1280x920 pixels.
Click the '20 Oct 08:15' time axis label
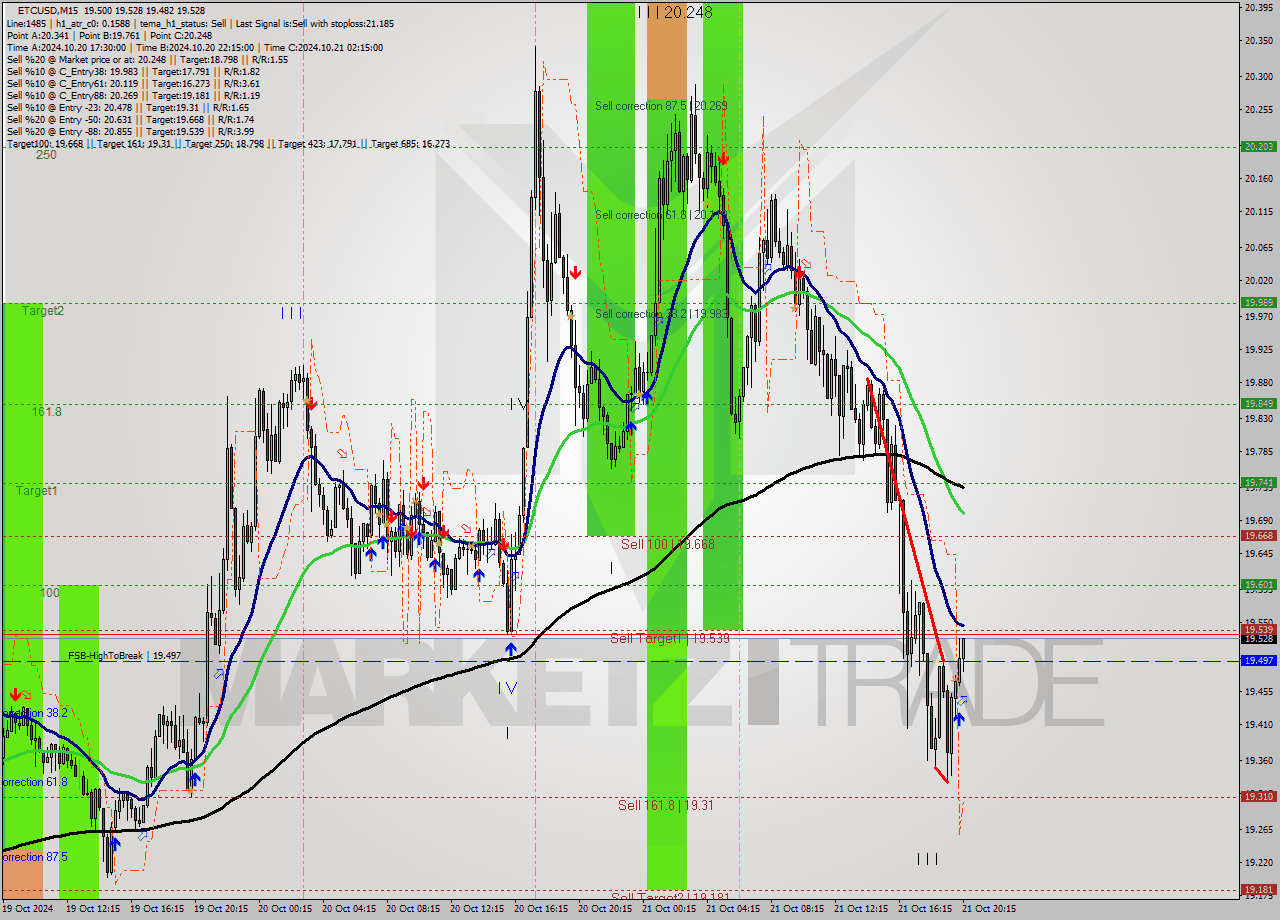coord(414,909)
